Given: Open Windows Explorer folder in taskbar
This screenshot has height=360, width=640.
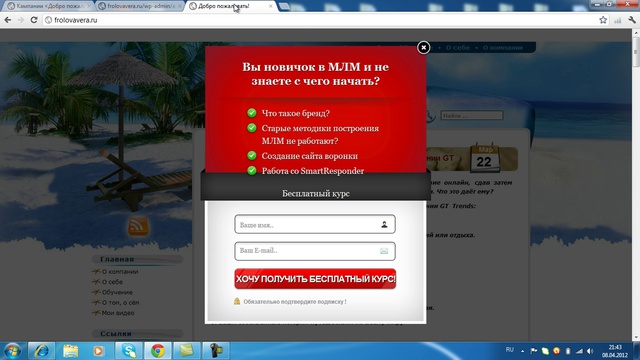Looking at the screenshot, I should [70, 351].
